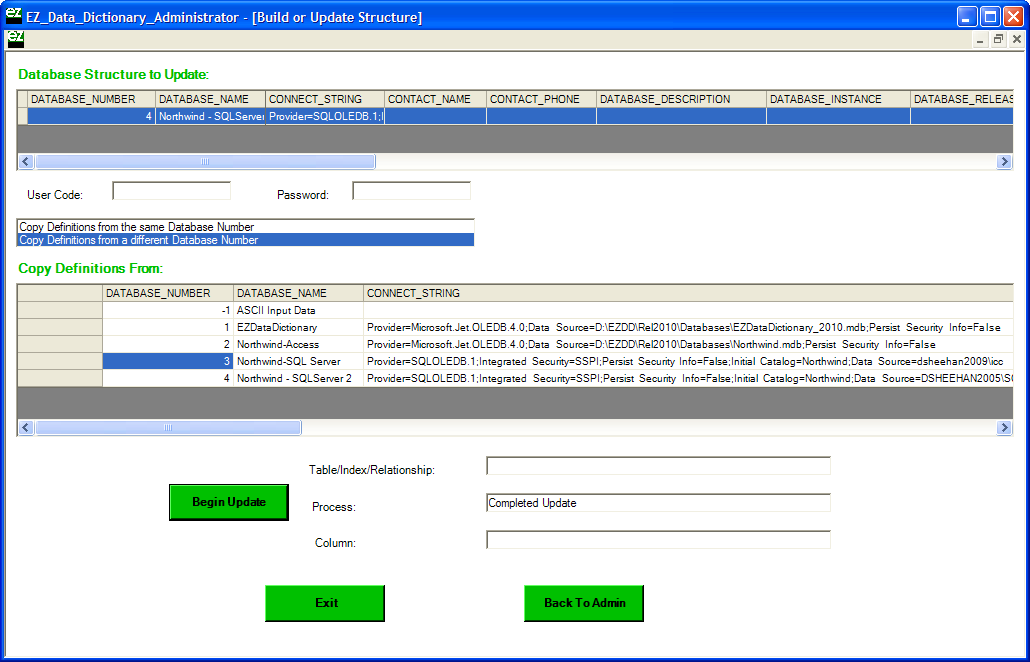The width and height of the screenshot is (1030, 662).
Task: Select the EZDataDictionary row in the grid
Action: [277, 328]
